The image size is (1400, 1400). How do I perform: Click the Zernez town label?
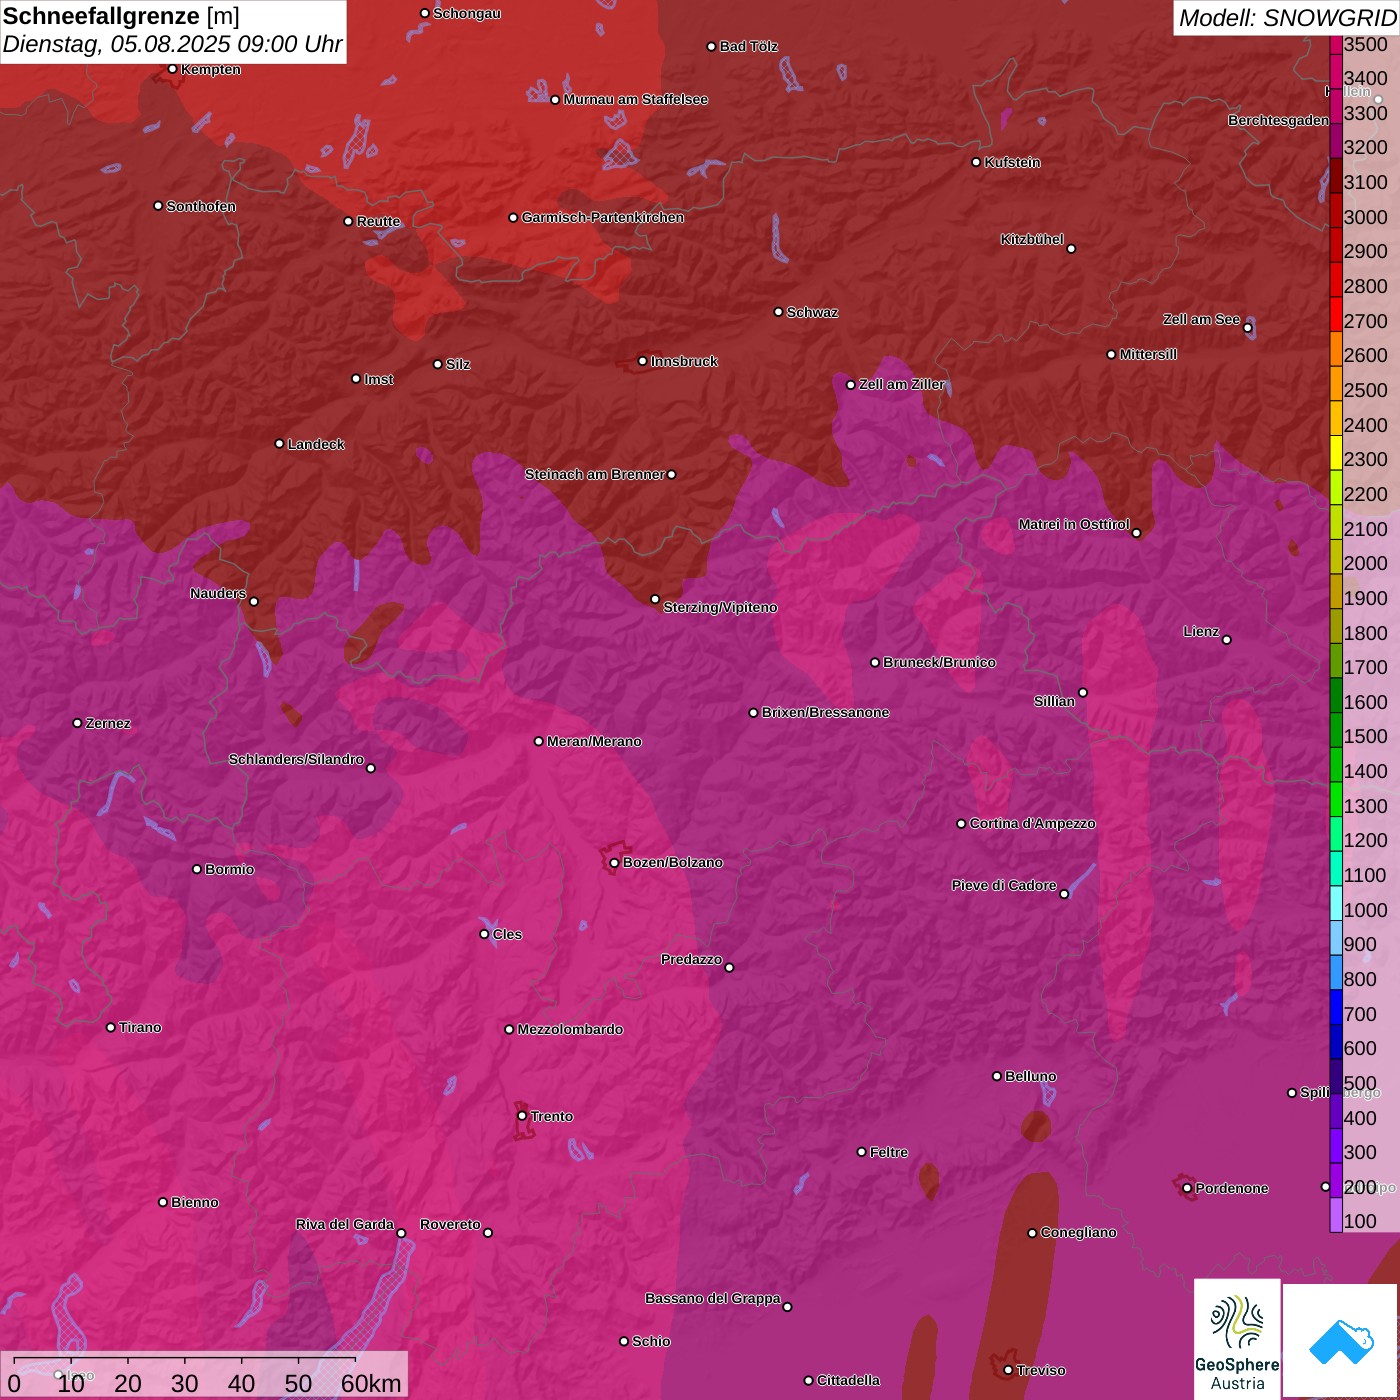click(108, 723)
